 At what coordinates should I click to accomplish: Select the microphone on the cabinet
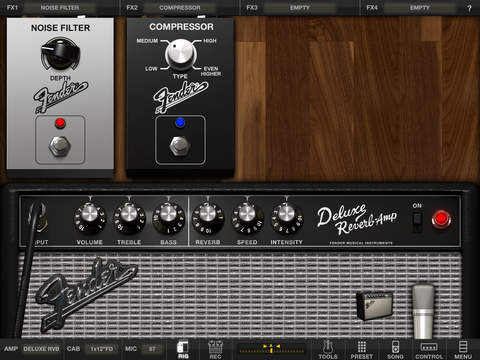[423, 311]
